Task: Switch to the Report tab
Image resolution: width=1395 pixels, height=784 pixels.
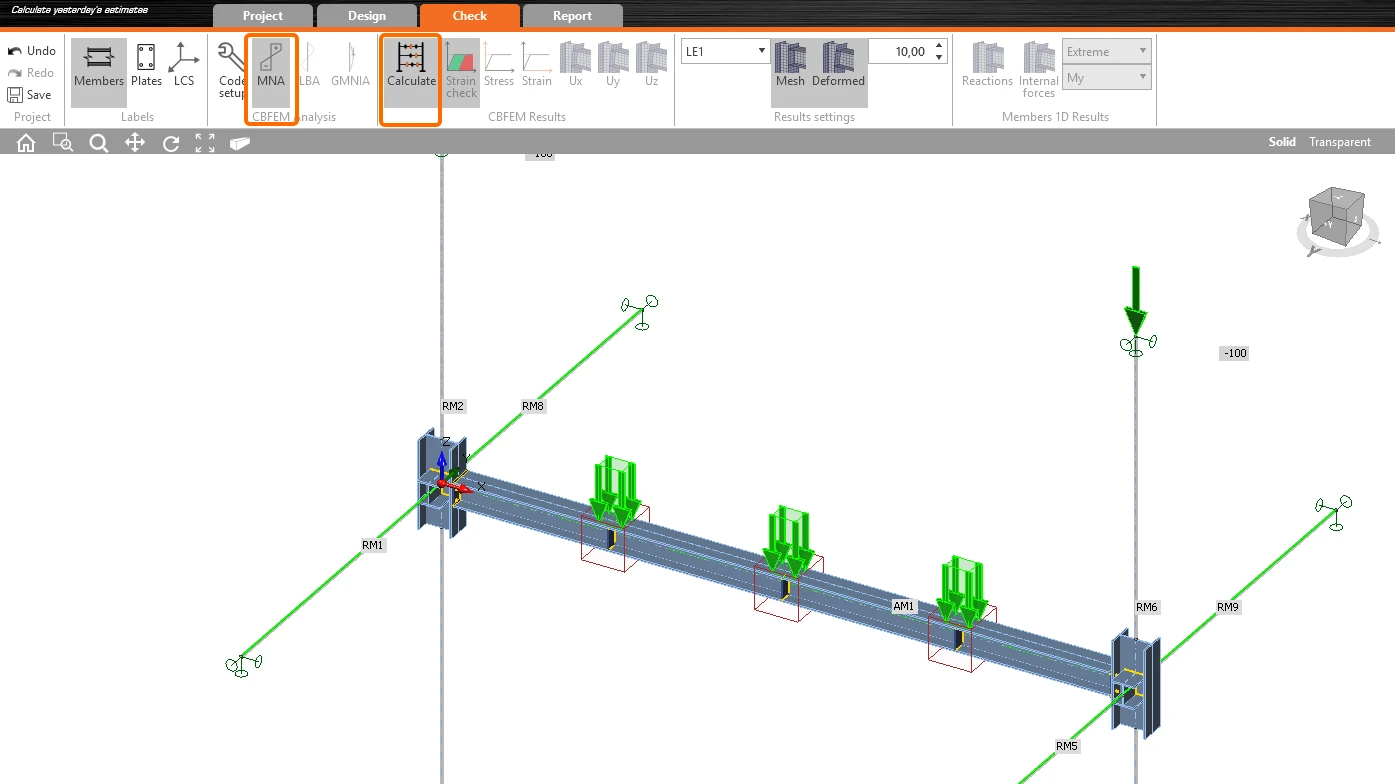Action: pyautogui.click(x=572, y=16)
